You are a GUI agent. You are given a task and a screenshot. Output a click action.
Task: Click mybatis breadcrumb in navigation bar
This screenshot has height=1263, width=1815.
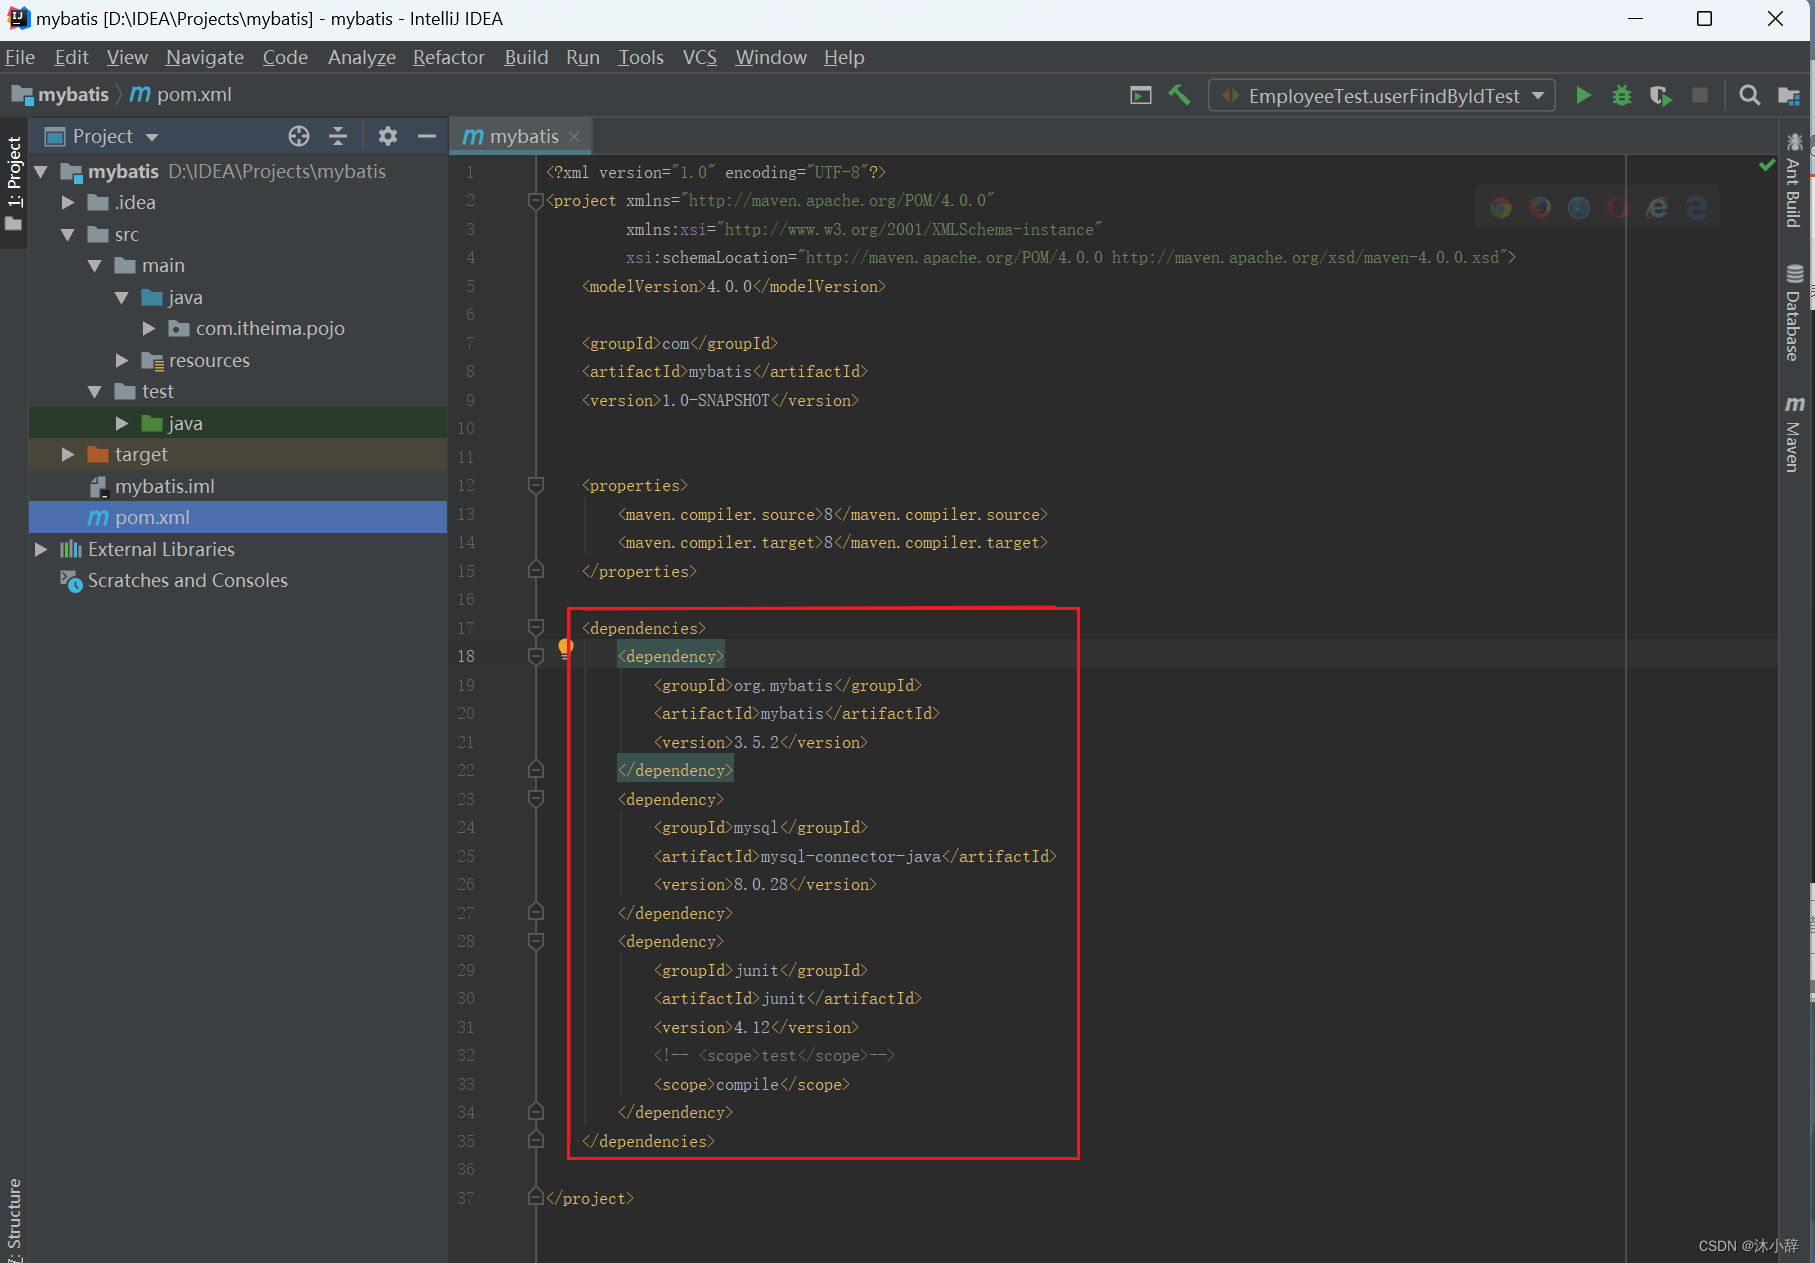coord(60,95)
